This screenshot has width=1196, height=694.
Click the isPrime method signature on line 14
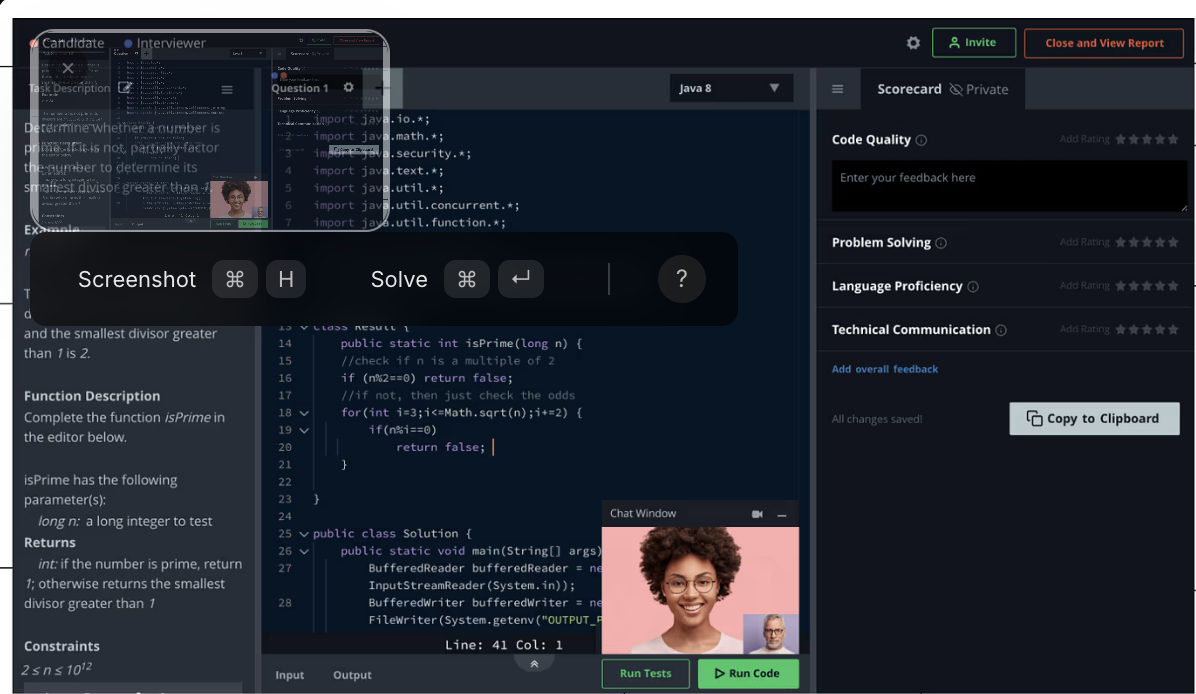click(461, 344)
